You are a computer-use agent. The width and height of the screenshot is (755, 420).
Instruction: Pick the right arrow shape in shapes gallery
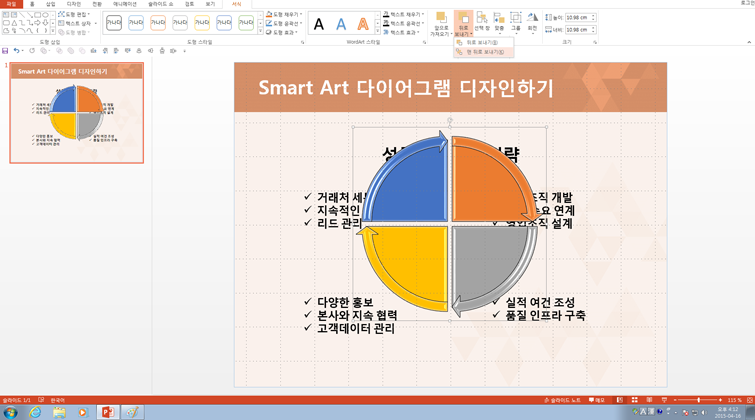tap(38, 23)
